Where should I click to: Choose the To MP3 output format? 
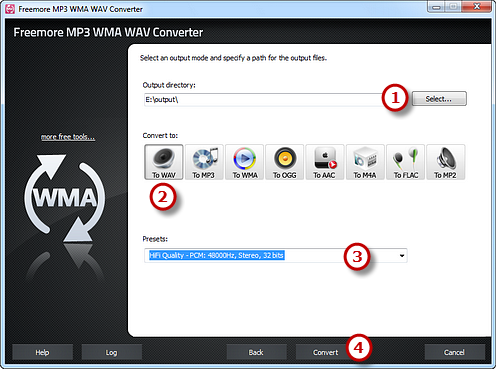[x=204, y=162]
